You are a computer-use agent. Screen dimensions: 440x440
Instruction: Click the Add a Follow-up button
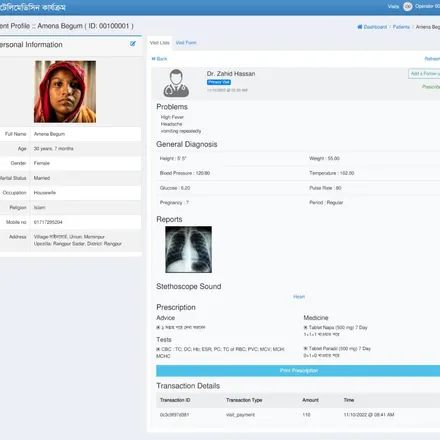point(424,74)
